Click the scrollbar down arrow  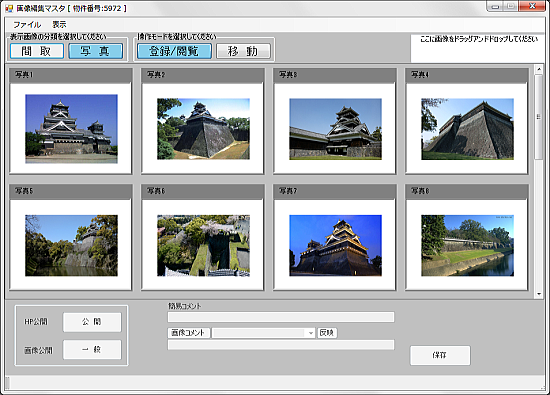539,294
